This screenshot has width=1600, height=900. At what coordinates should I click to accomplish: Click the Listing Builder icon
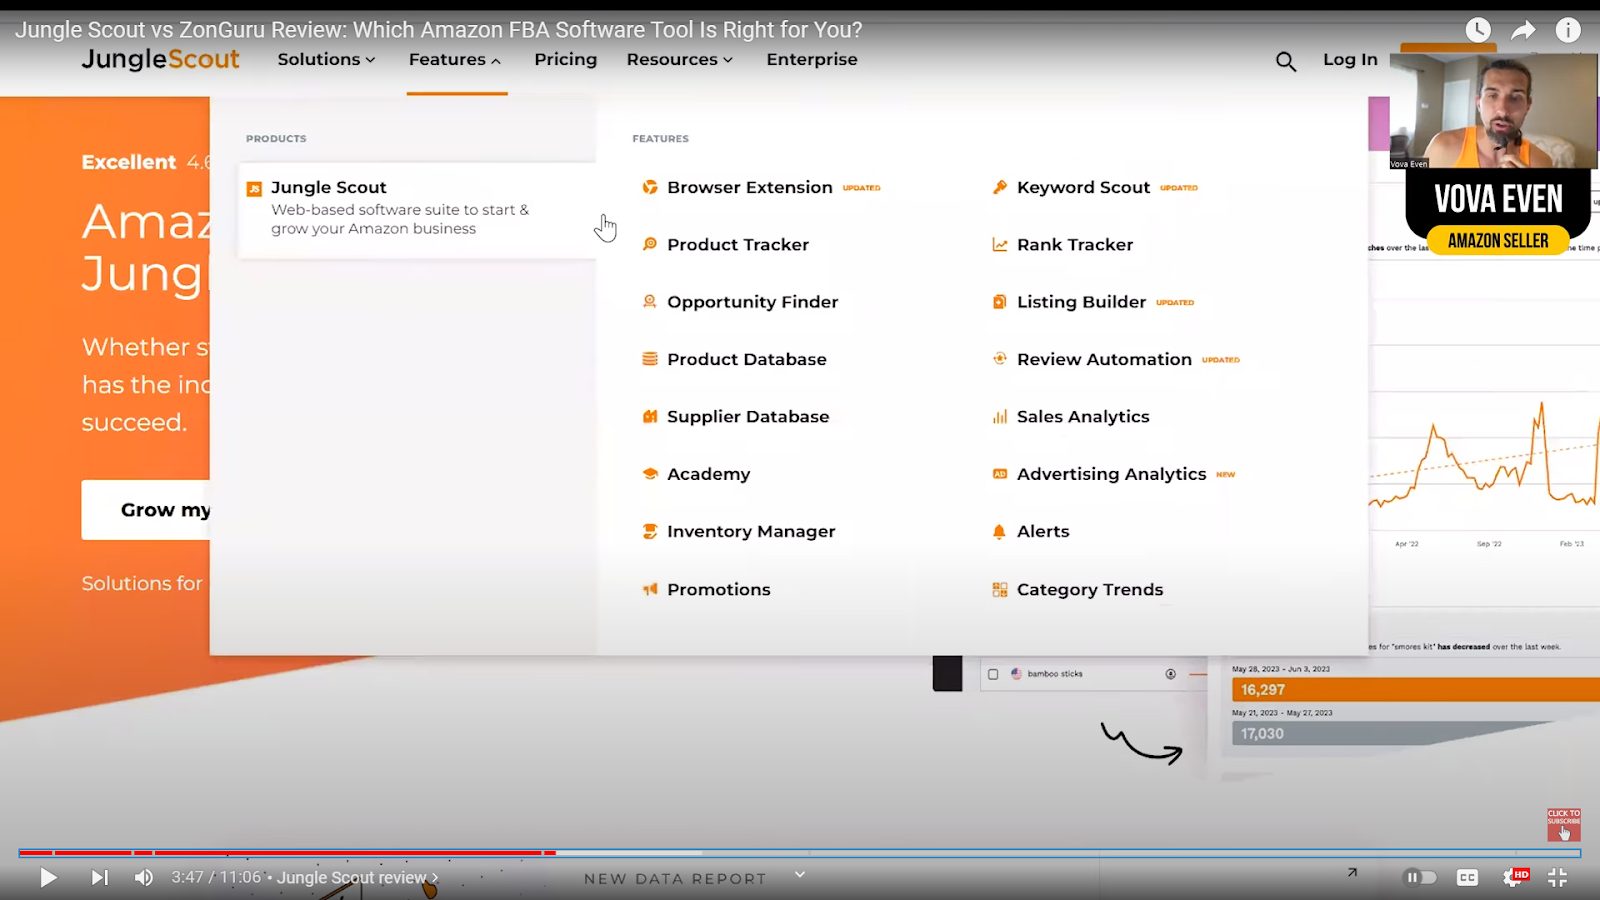(999, 301)
